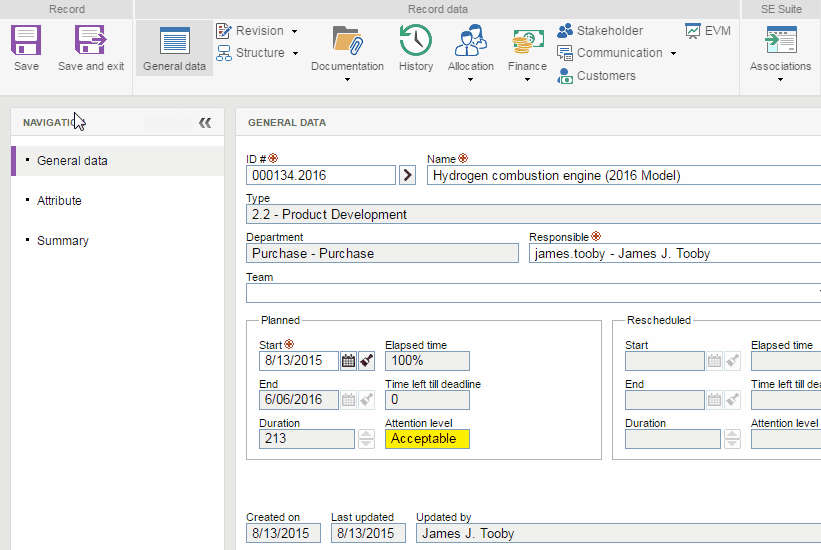The width and height of the screenshot is (821, 550).
Task: Click the Save floppy disk icon
Action: coord(26,42)
